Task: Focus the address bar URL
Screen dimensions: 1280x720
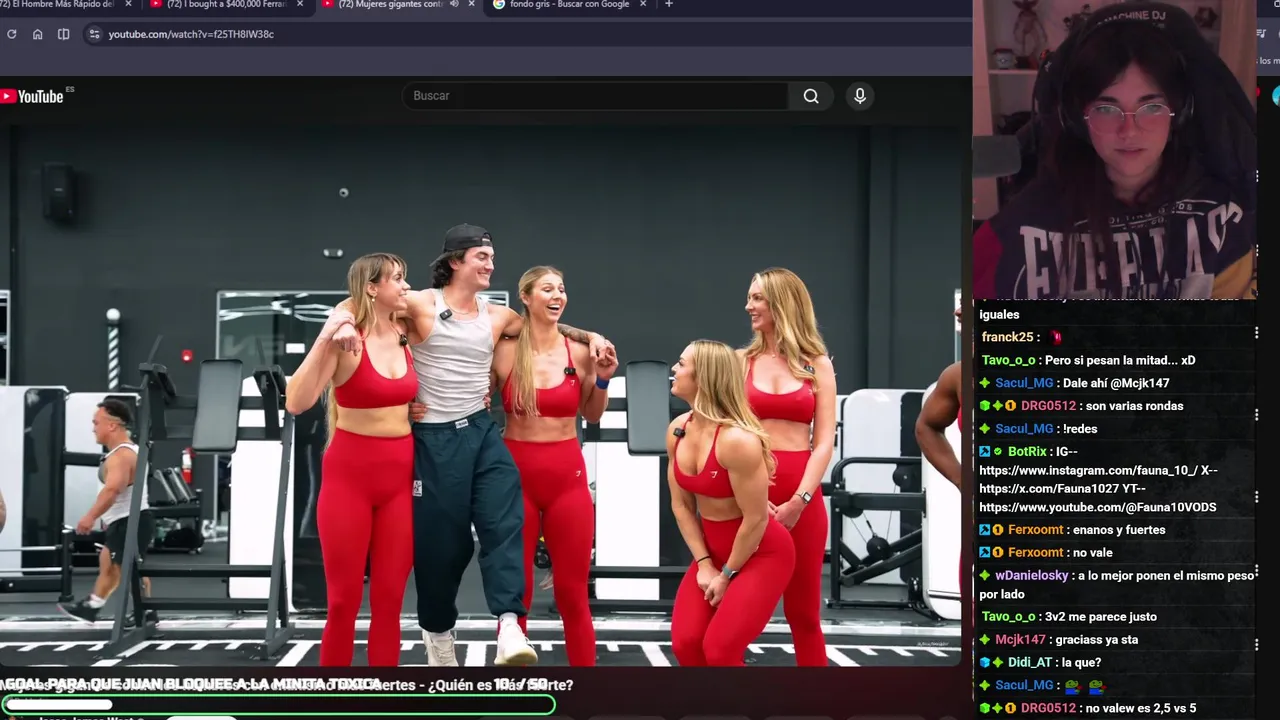Action: [x=191, y=34]
